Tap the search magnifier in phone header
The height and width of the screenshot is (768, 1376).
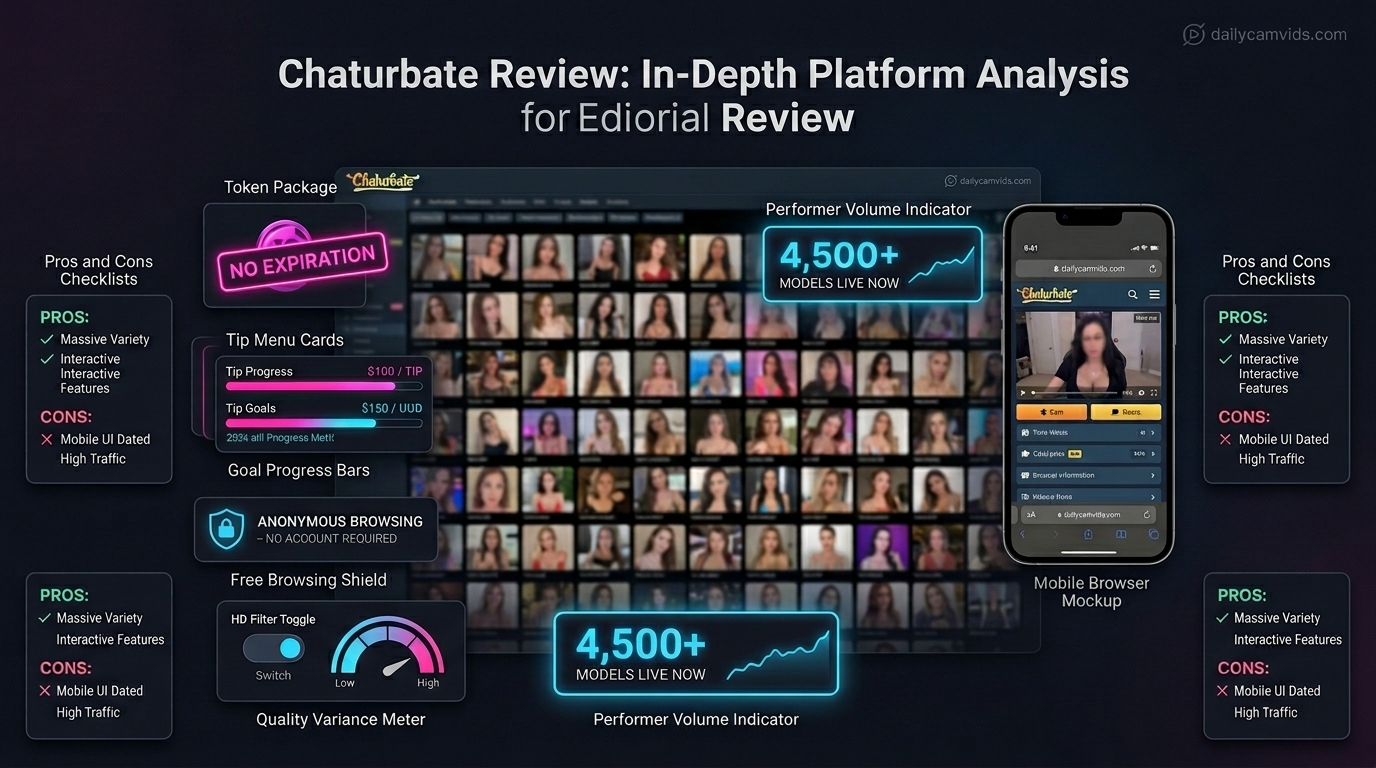point(1133,294)
